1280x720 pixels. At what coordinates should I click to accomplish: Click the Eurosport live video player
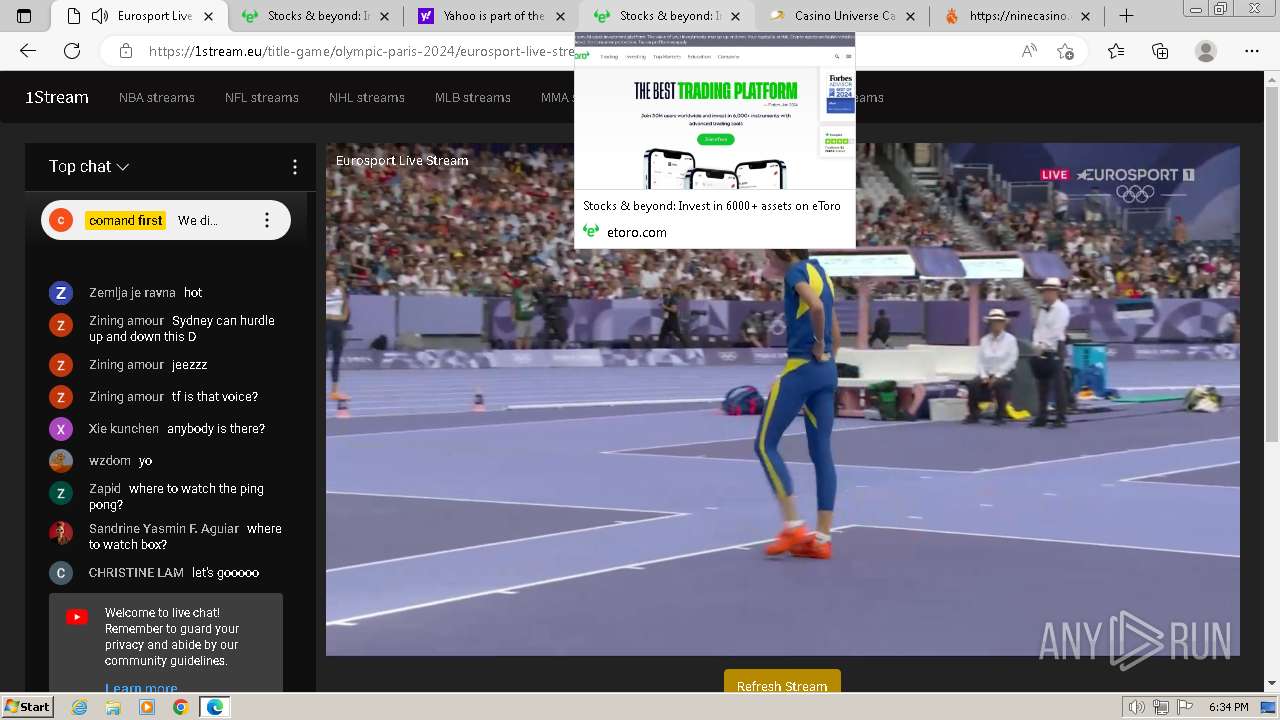[783, 399]
